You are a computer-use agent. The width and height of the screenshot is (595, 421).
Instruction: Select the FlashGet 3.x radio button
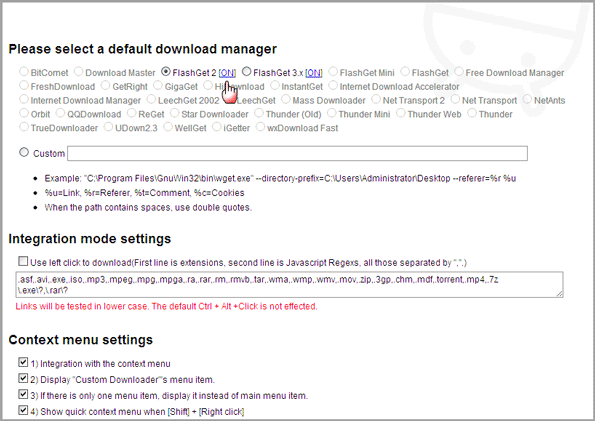(x=247, y=71)
